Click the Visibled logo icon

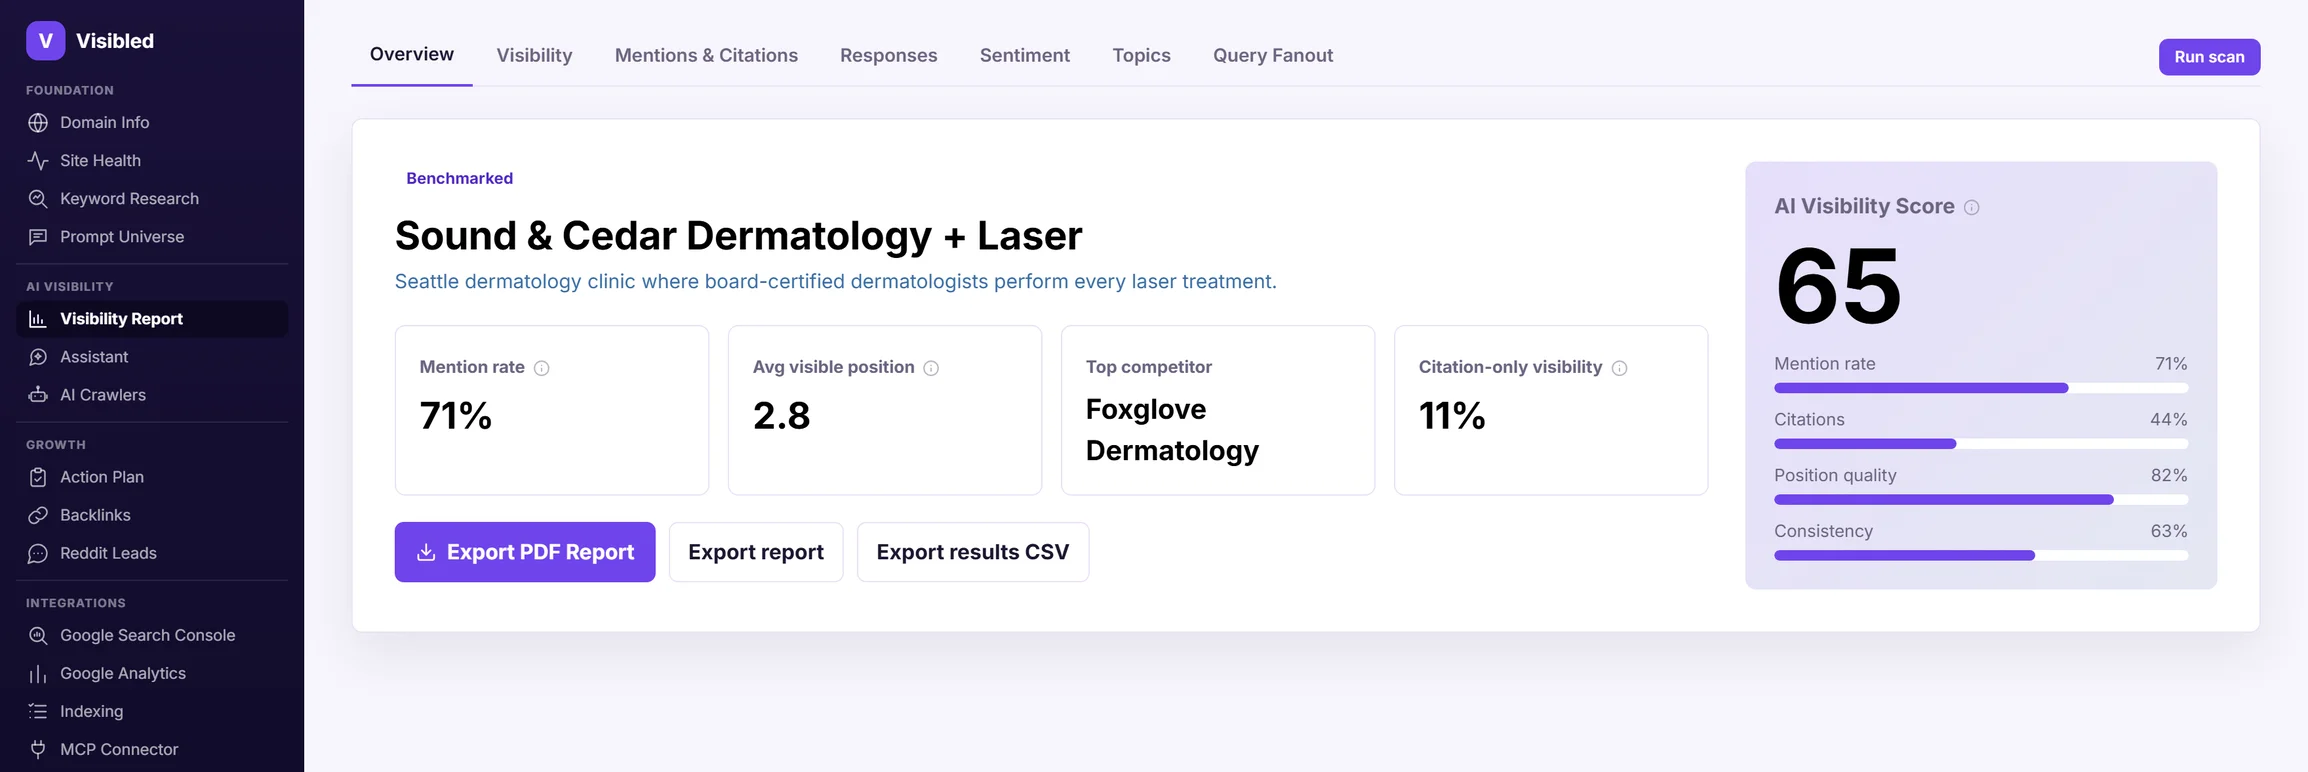[45, 41]
